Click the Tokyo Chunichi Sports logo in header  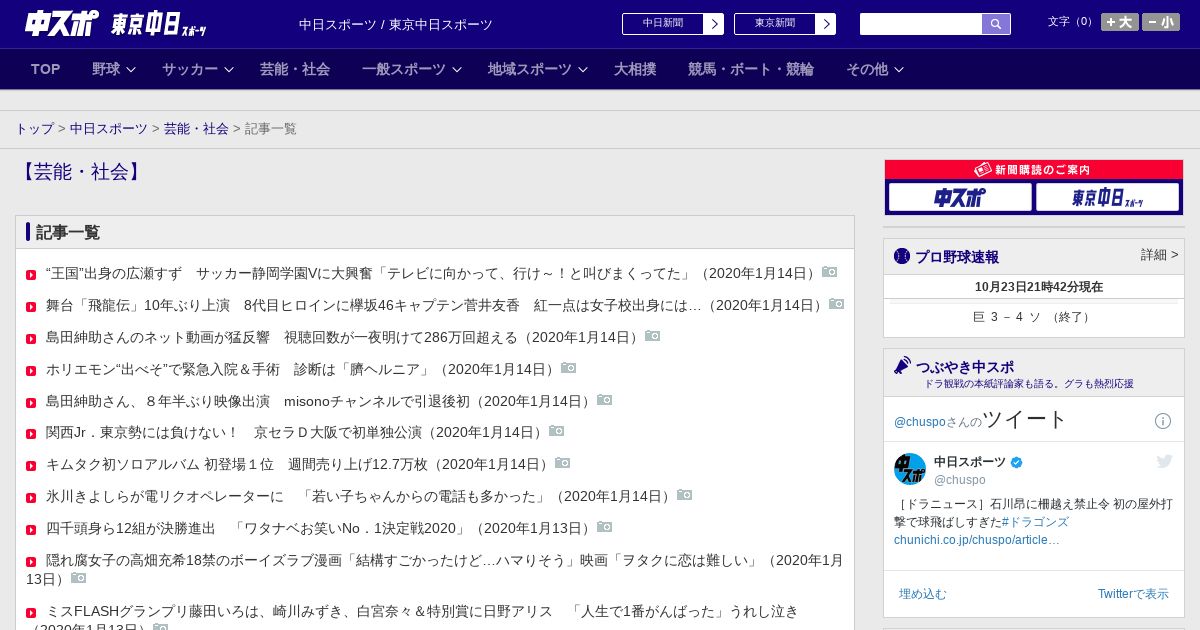(x=158, y=24)
